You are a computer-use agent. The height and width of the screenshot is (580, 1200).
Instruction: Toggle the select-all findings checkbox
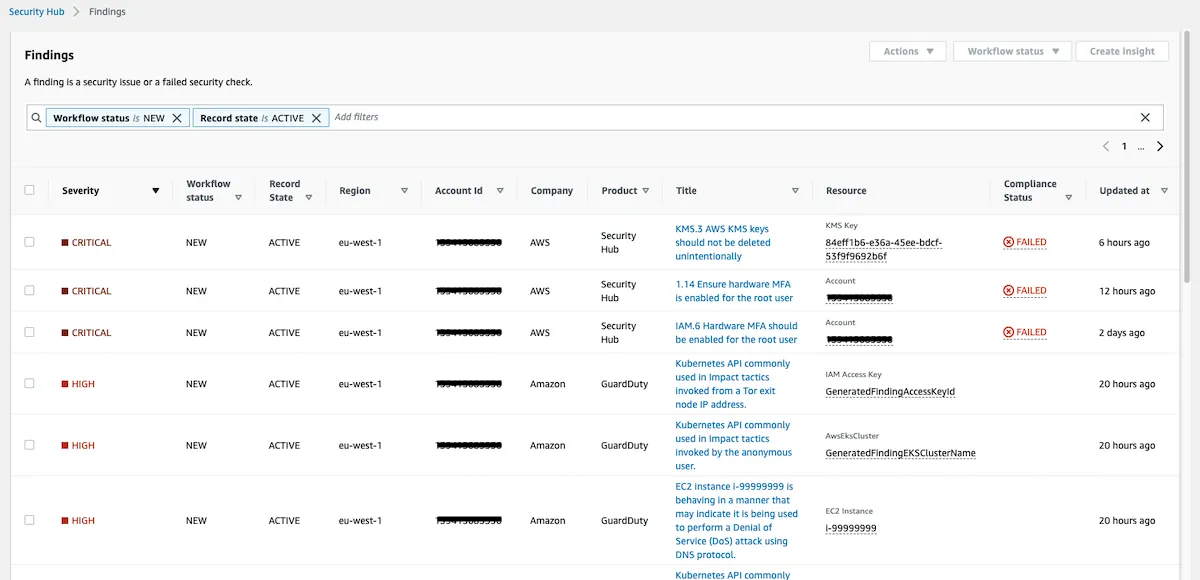(x=29, y=190)
